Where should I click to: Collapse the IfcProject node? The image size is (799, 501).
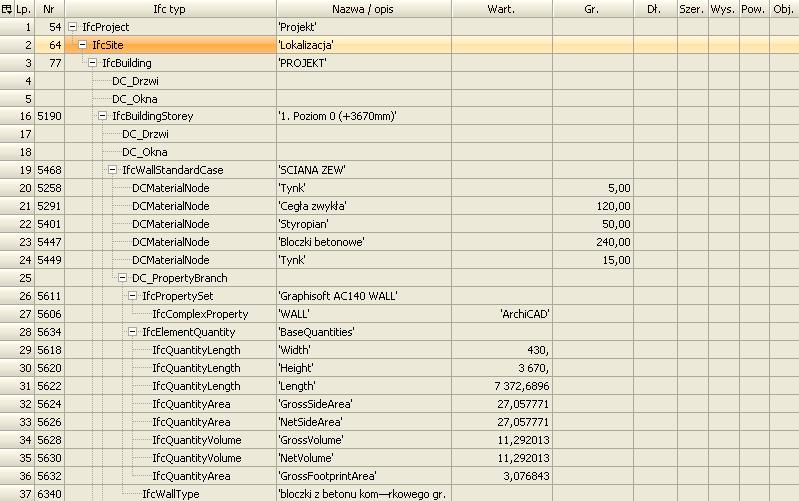(72, 27)
